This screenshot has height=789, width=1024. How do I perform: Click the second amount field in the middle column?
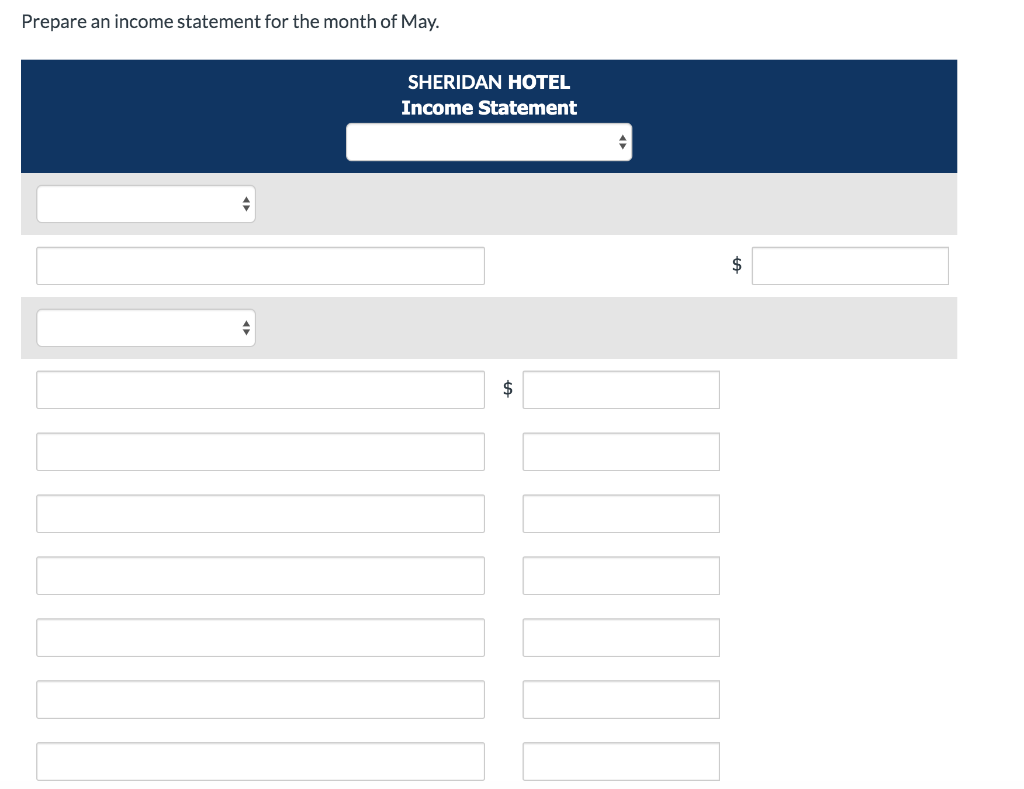(621, 451)
